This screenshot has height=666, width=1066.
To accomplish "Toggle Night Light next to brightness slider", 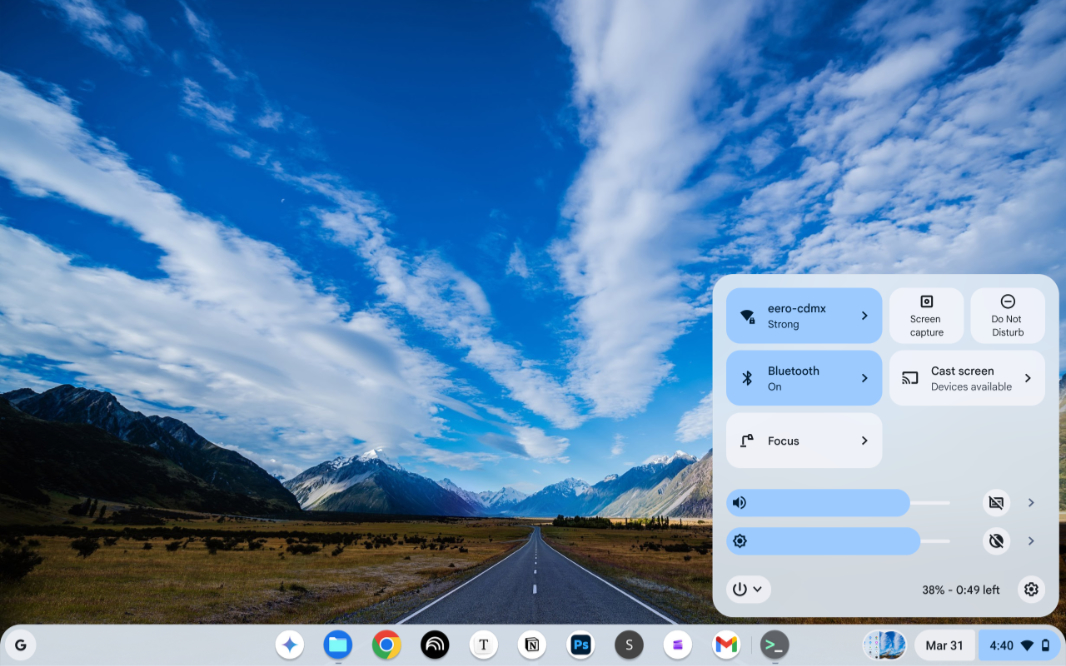I will click(996, 541).
